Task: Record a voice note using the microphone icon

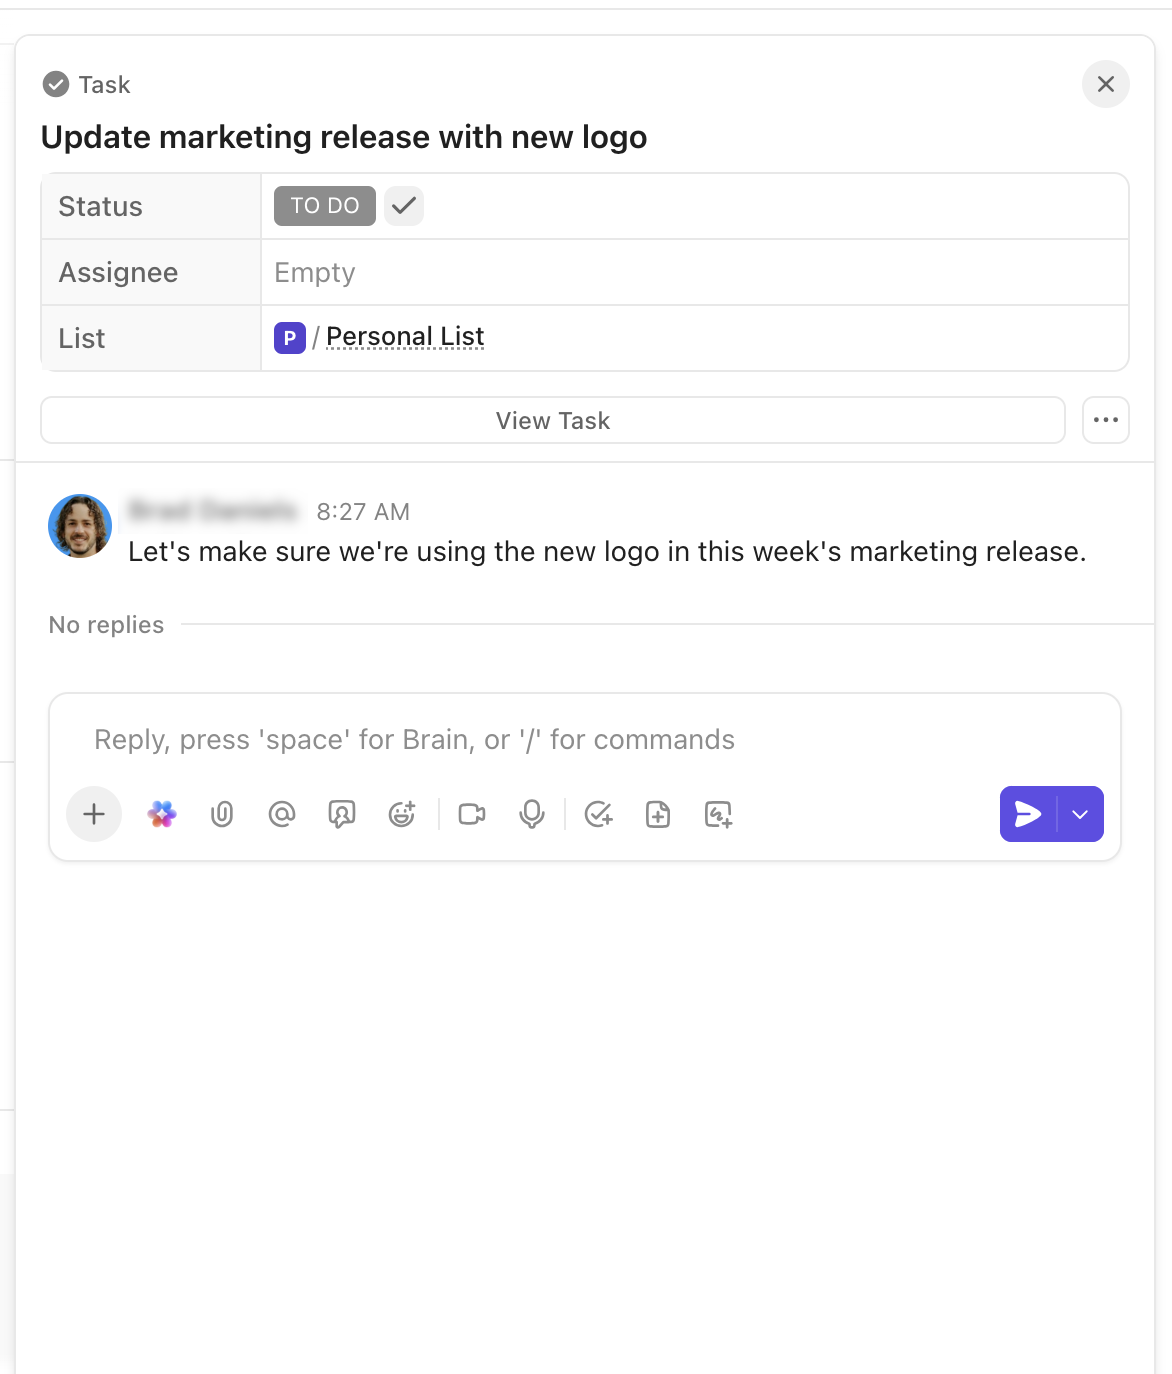Action: pos(531,814)
